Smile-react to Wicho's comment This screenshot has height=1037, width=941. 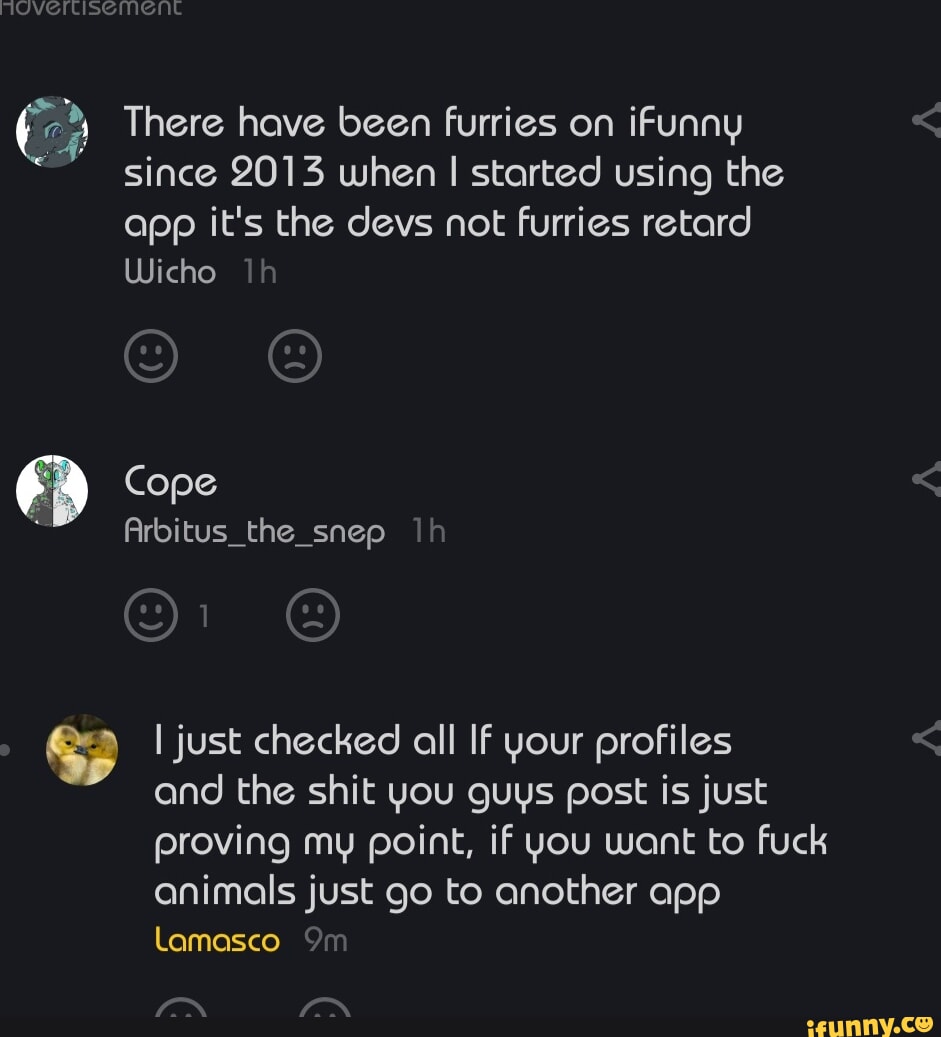click(x=150, y=355)
